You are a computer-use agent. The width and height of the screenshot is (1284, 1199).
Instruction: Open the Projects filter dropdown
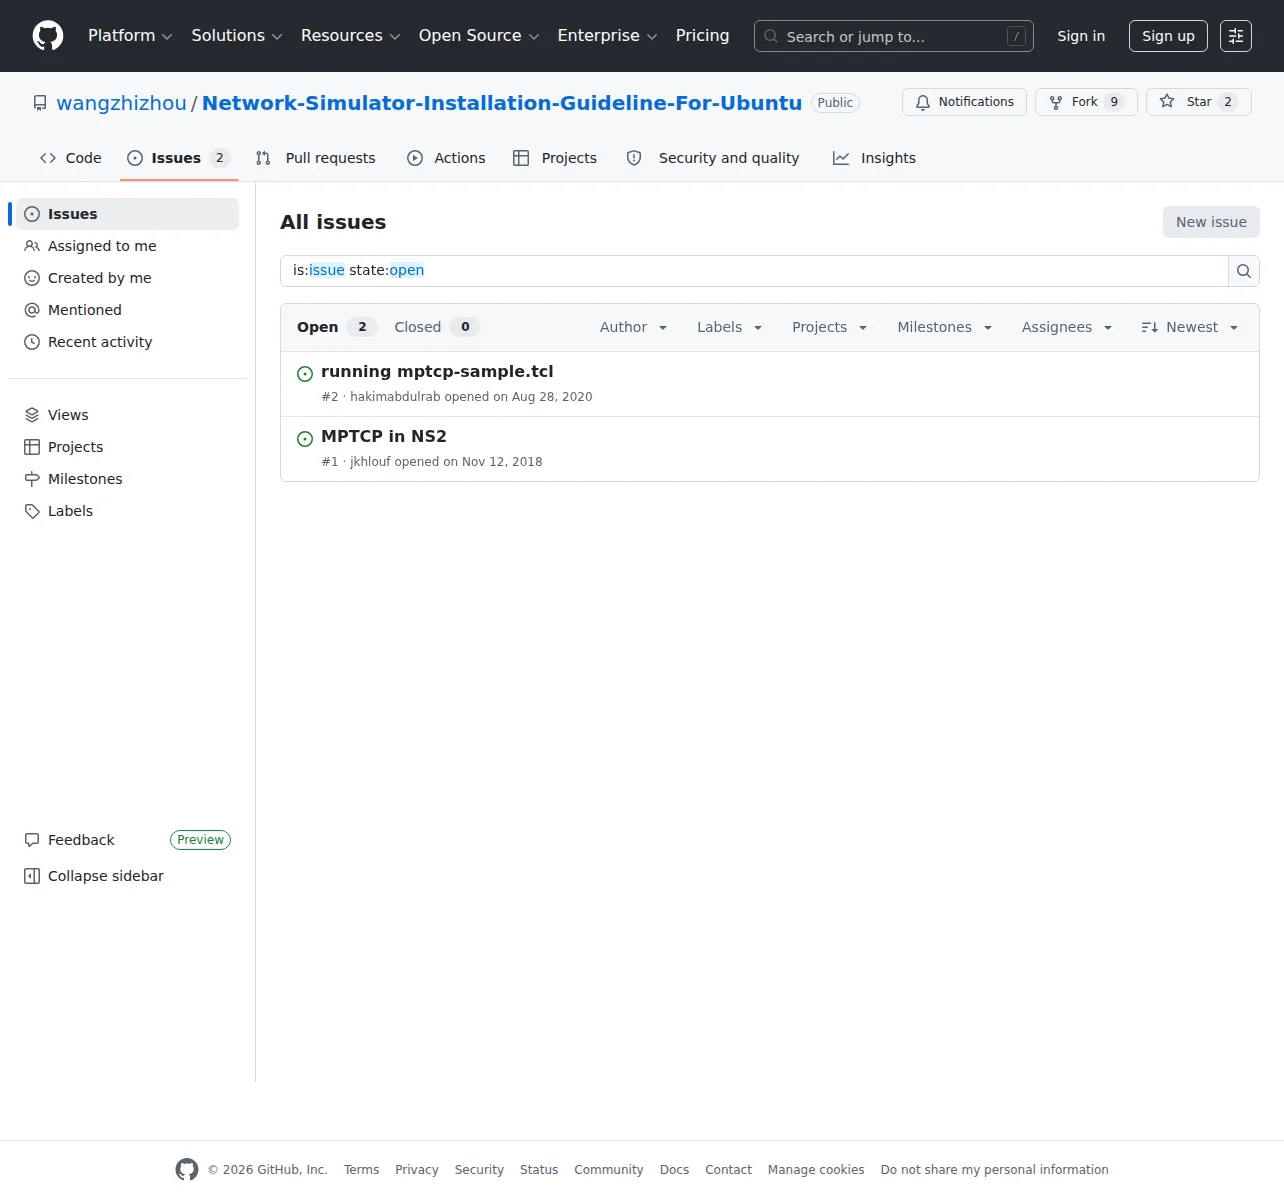click(829, 327)
